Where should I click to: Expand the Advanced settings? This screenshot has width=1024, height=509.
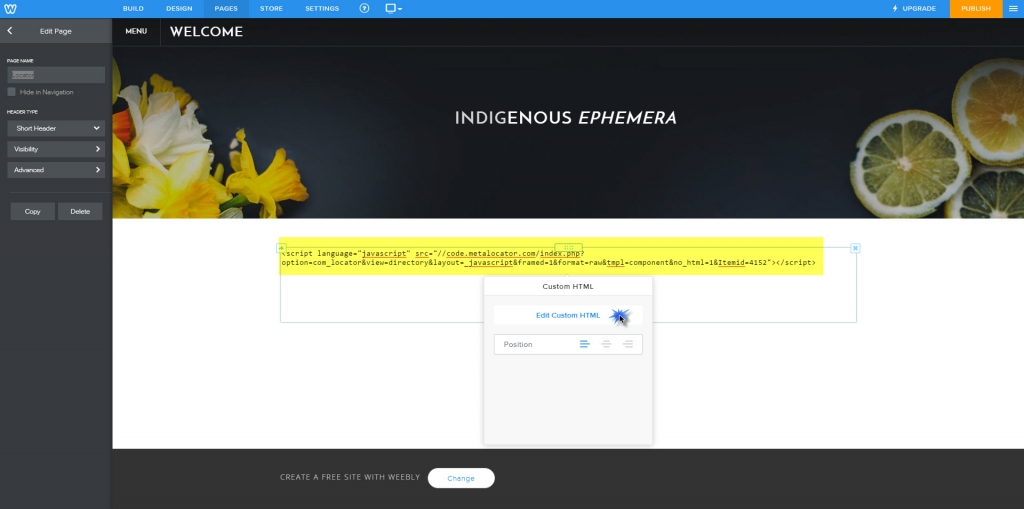point(56,170)
